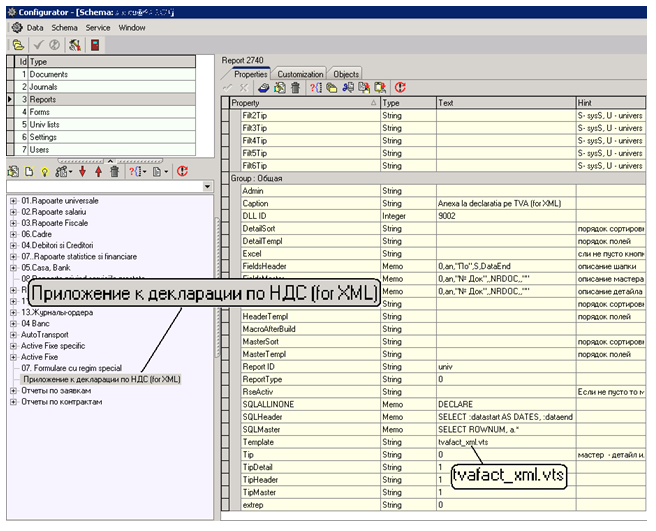Expand the 04.Debitori si Creditori node
Screen dimensions: 656x531
(13, 246)
